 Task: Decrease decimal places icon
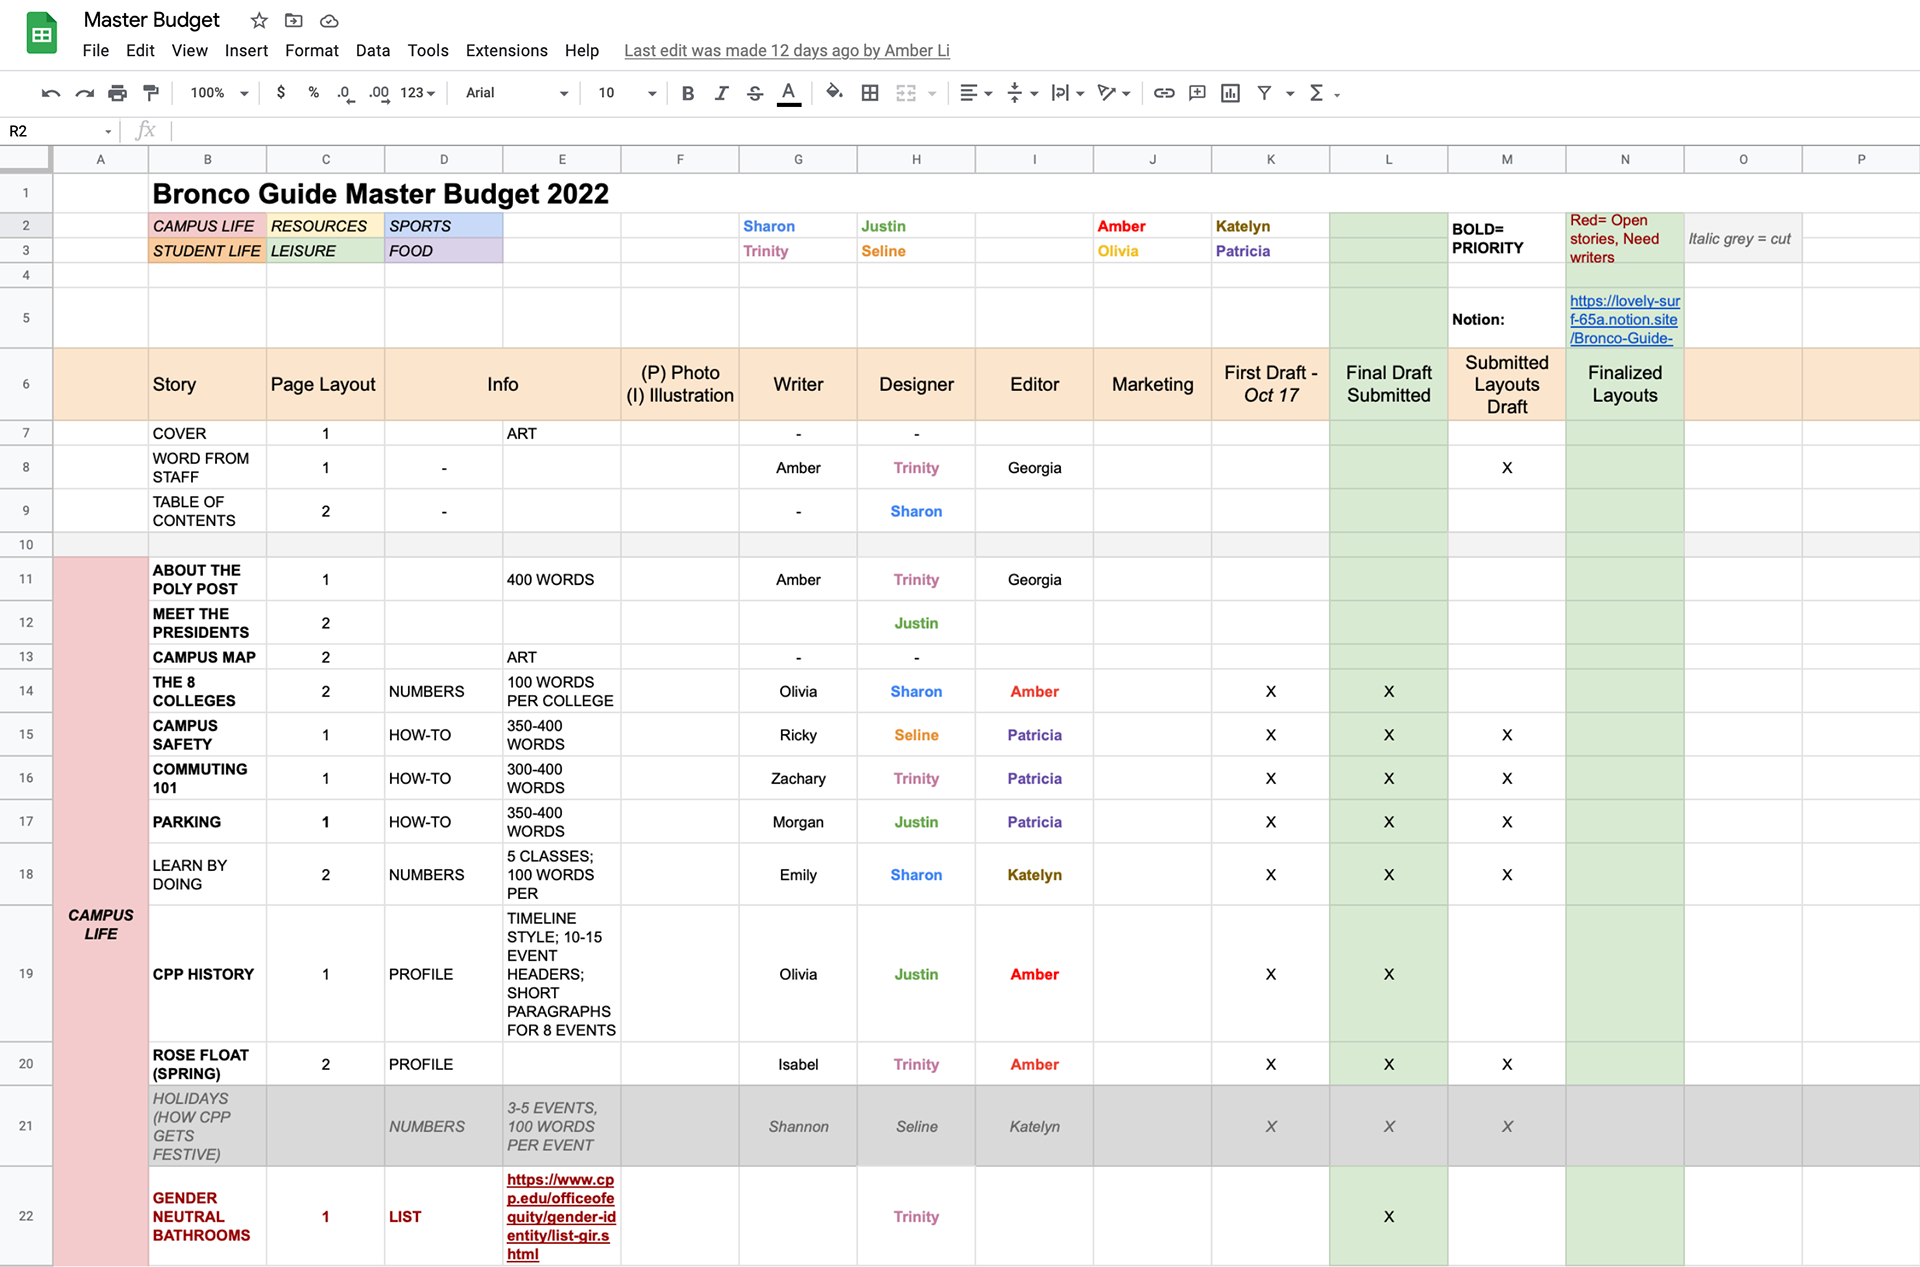tap(345, 93)
